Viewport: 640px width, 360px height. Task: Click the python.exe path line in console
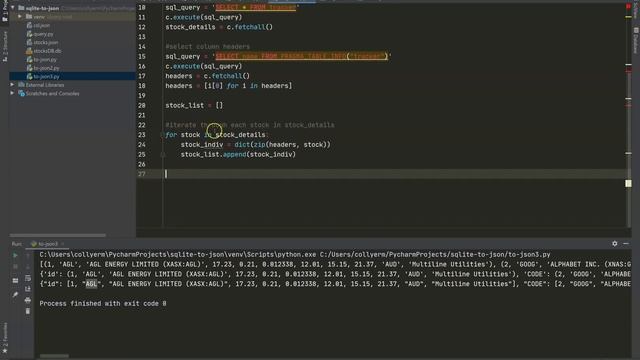pyautogui.click(x=295, y=255)
